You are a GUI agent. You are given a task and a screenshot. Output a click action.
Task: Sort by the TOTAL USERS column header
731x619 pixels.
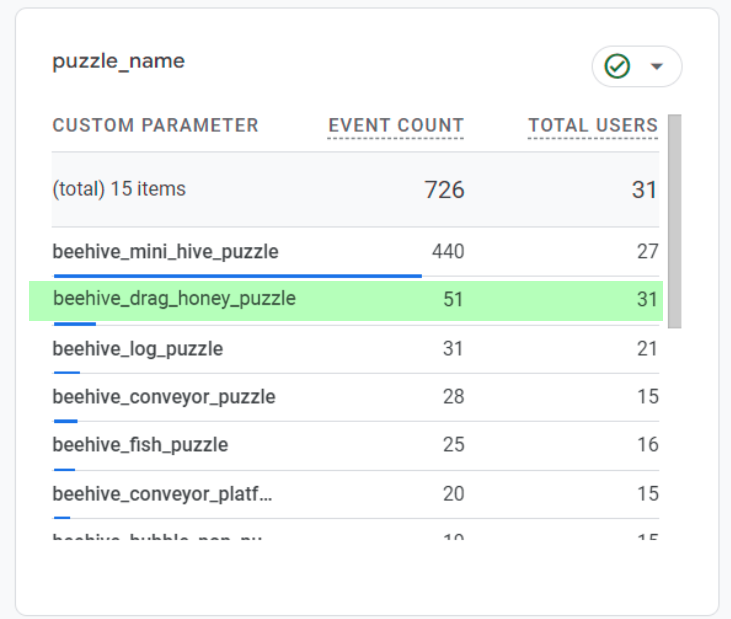pos(593,125)
